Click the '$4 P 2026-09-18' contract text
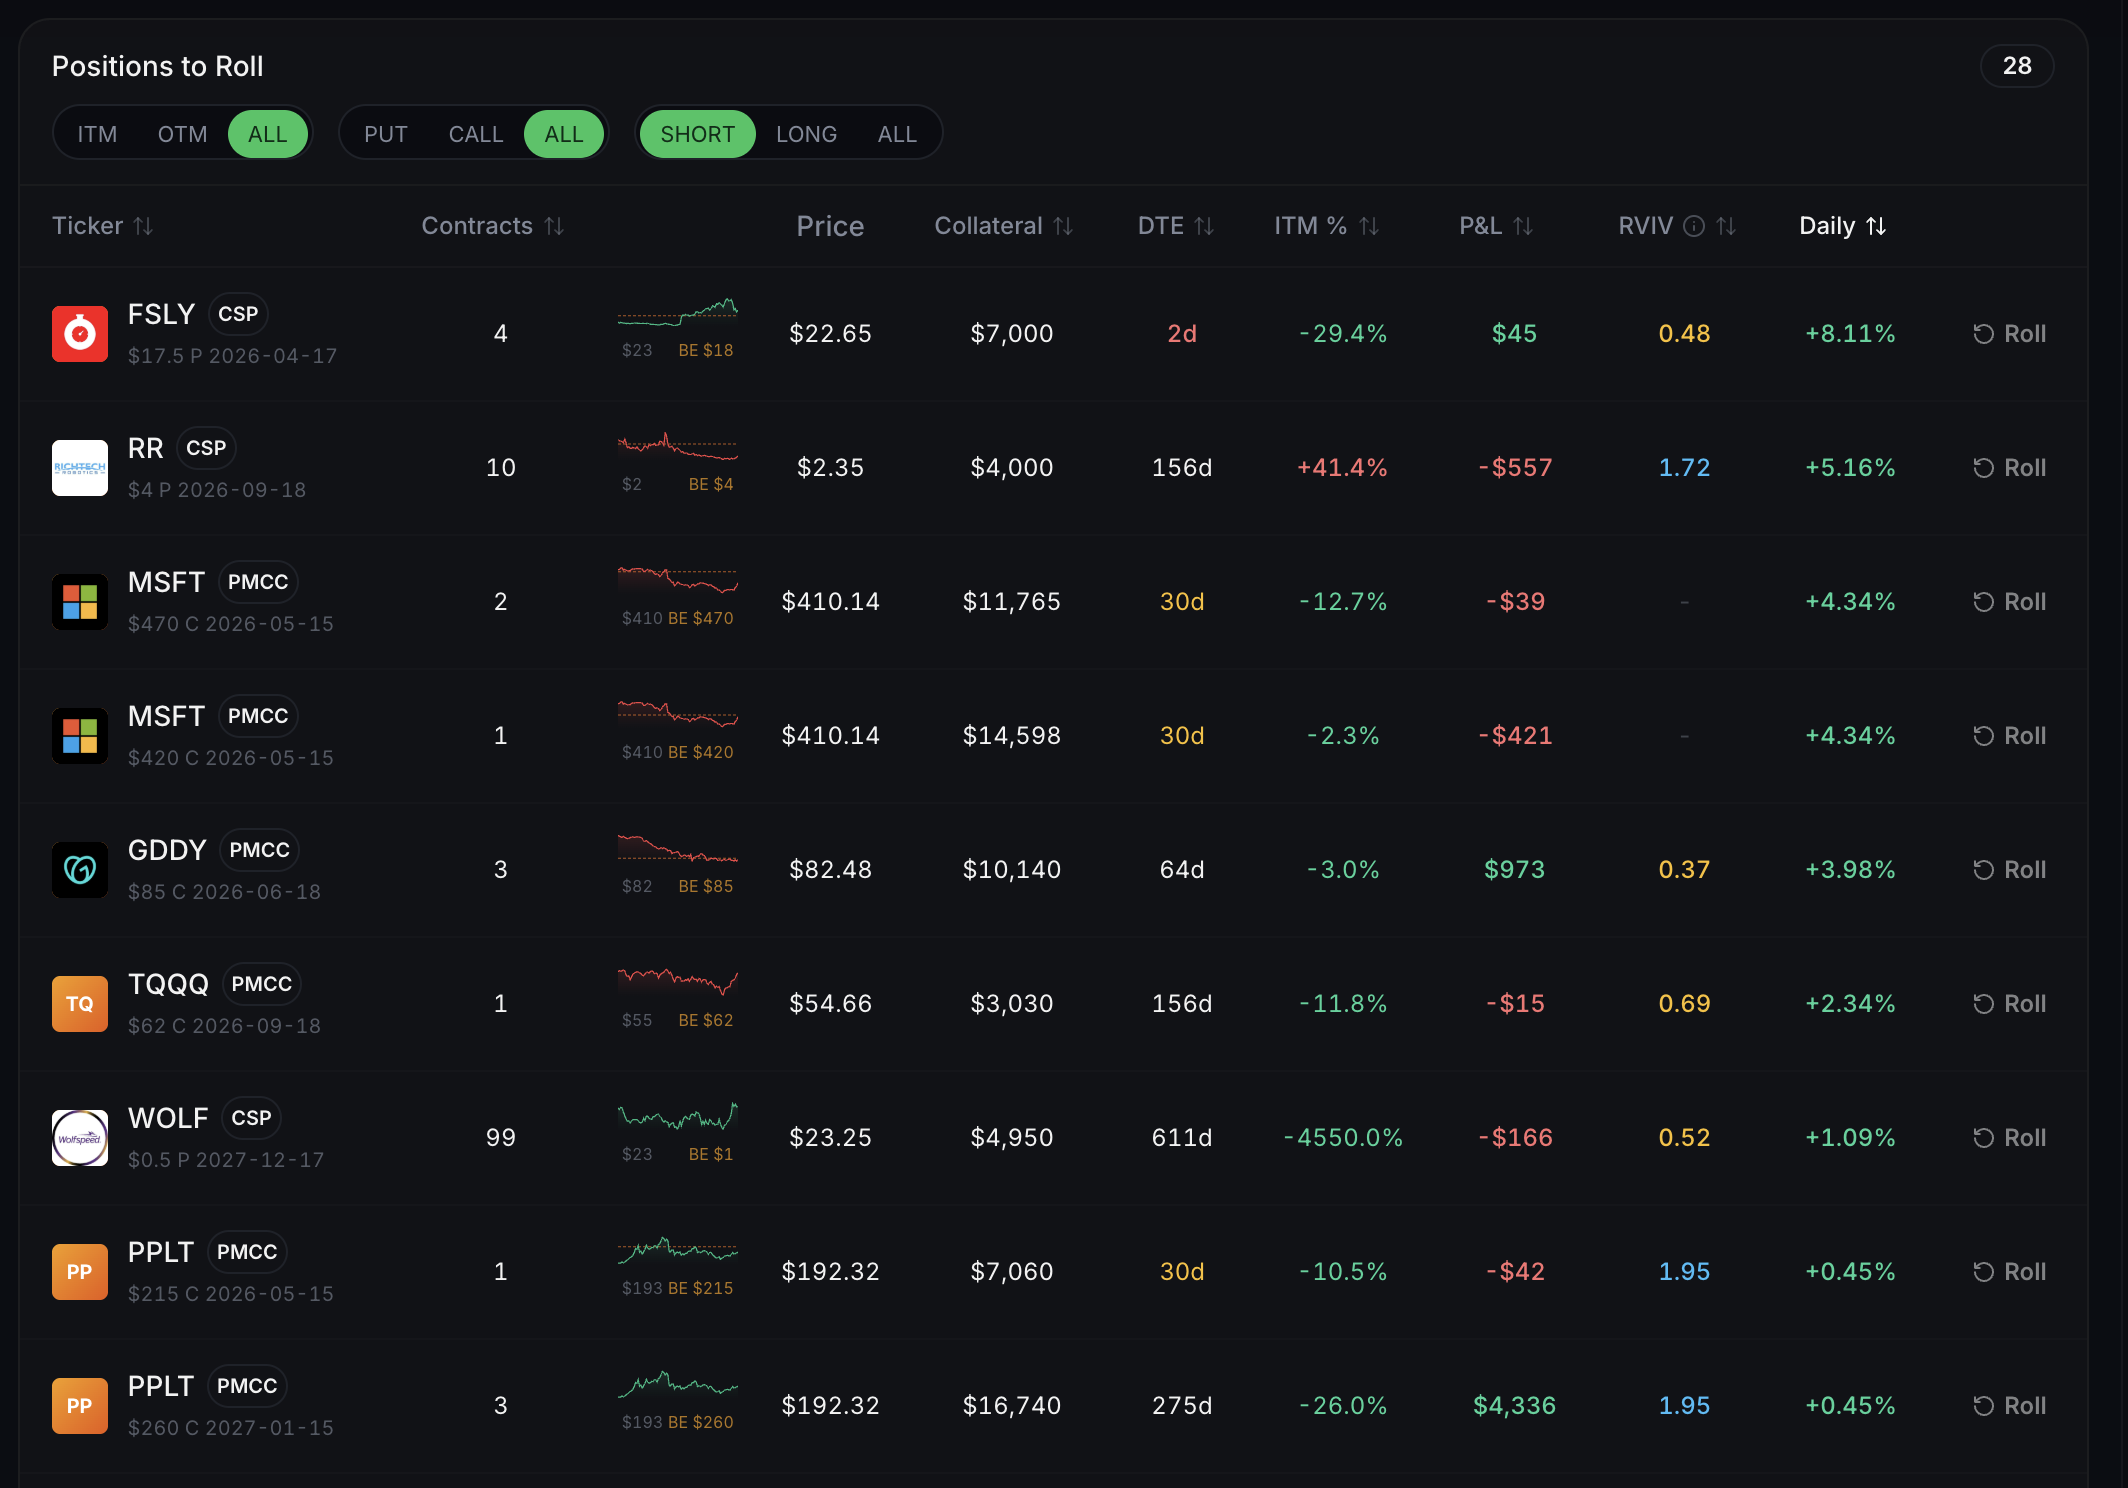This screenshot has height=1488, width=2128. (217, 490)
